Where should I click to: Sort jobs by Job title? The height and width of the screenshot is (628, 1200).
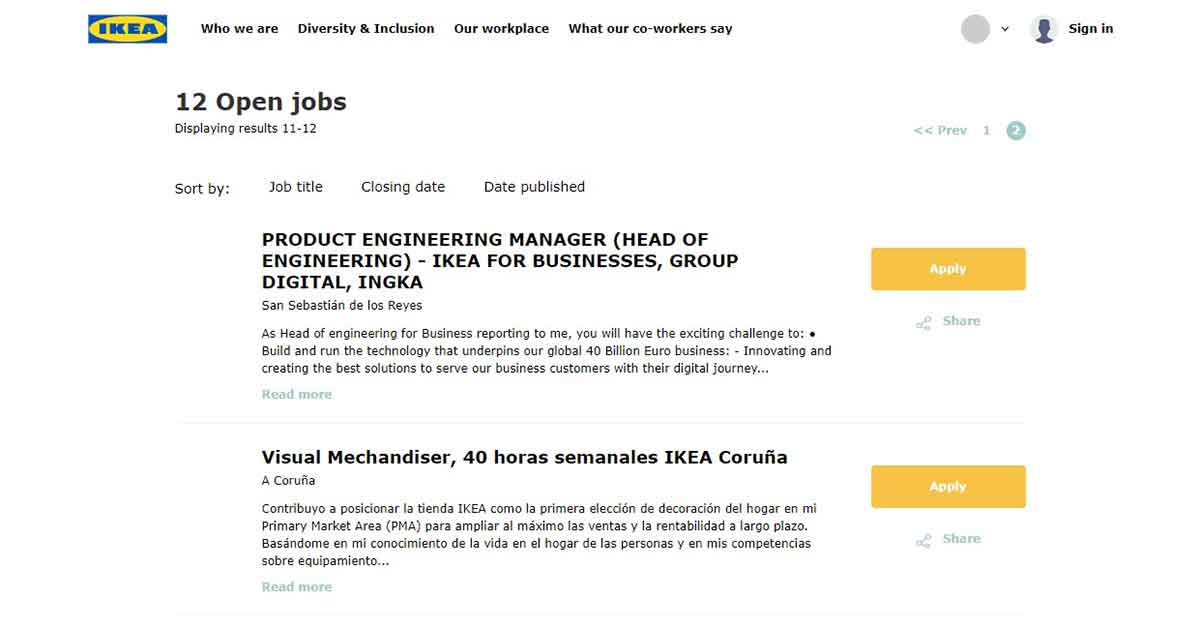point(295,187)
